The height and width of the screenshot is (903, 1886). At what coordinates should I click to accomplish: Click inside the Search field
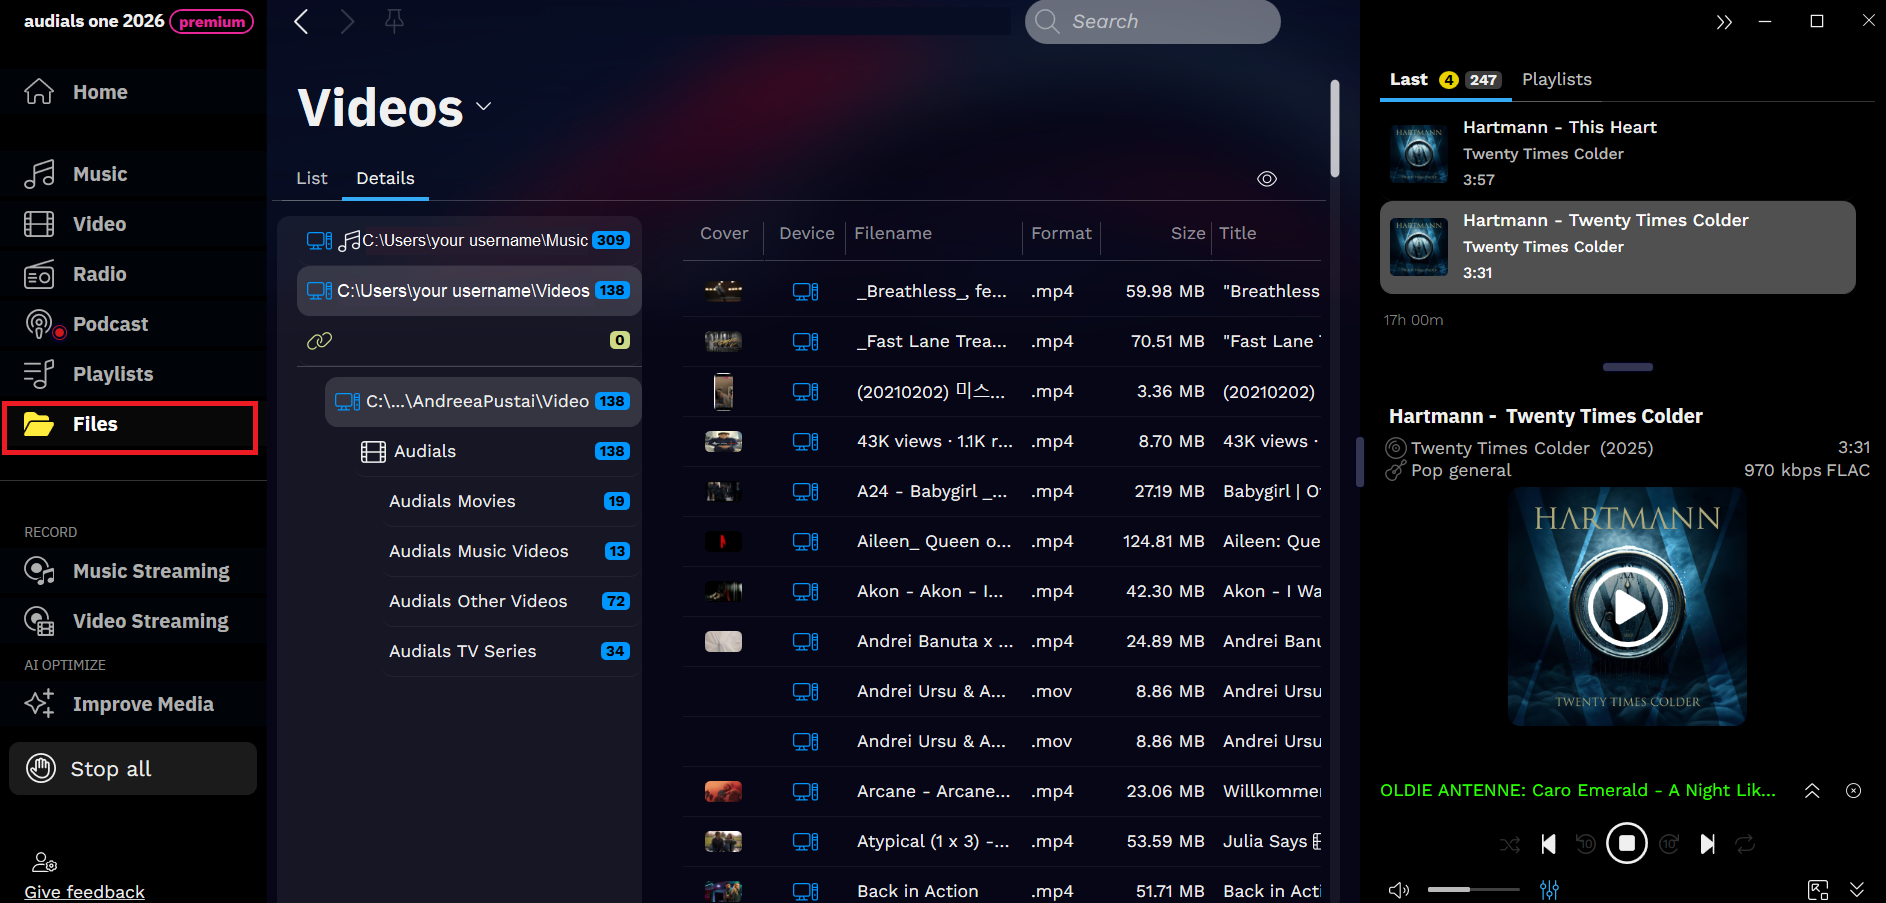(1150, 21)
